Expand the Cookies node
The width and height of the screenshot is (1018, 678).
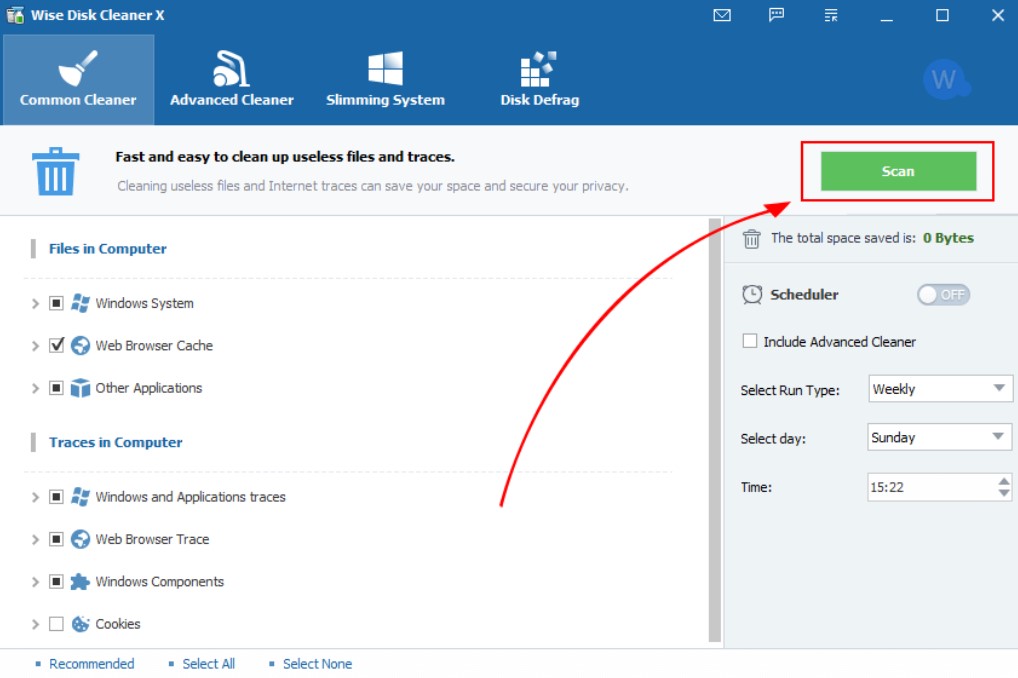pos(35,623)
